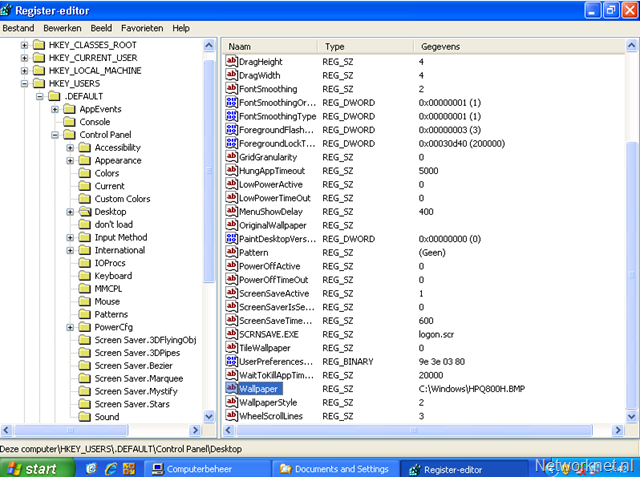Expand the HKEY_CURRENT_USER key
This screenshot has width=640, height=477.
(24, 58)
